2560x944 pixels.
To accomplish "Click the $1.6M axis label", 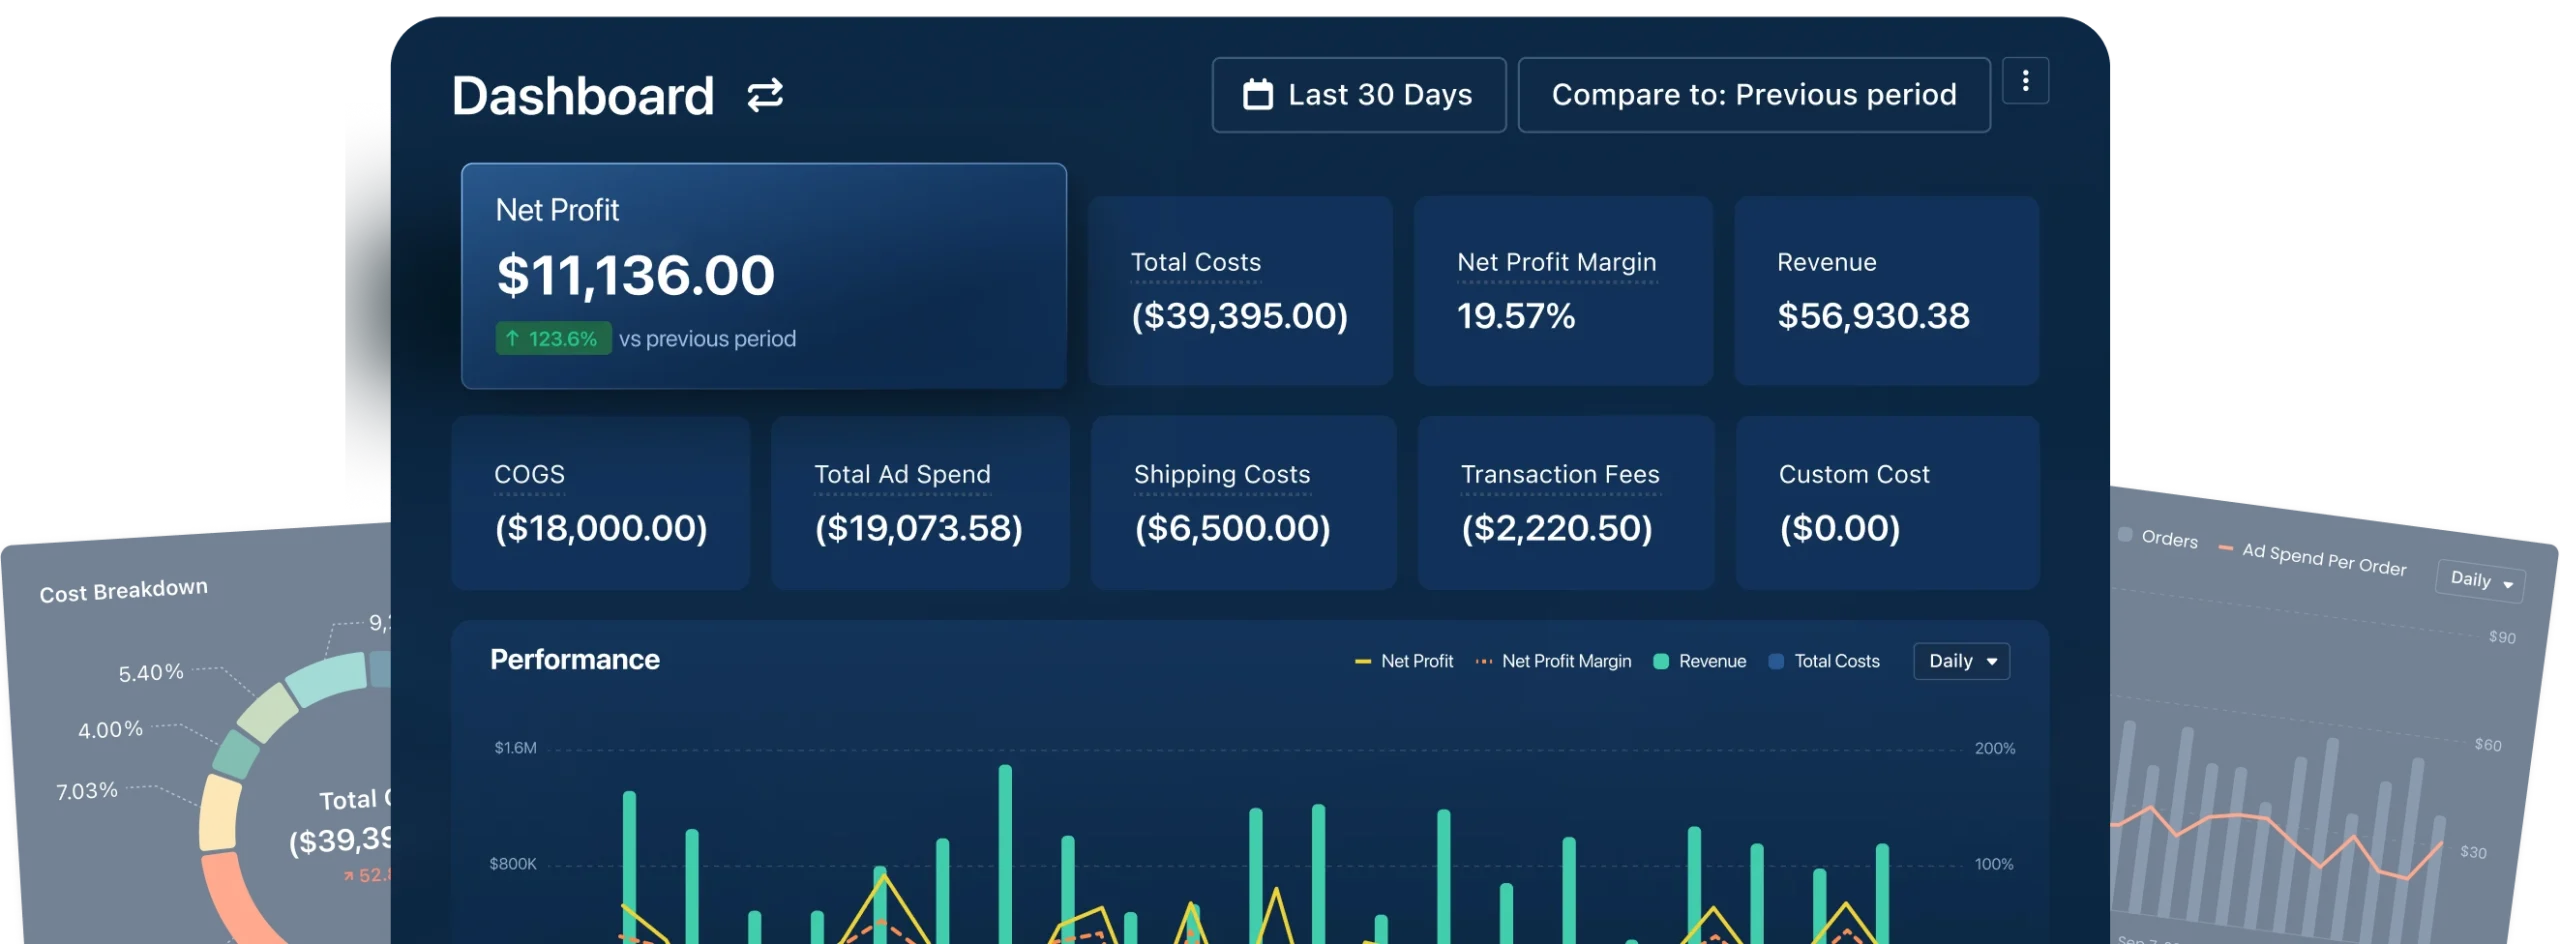I will tap(515, 748).
